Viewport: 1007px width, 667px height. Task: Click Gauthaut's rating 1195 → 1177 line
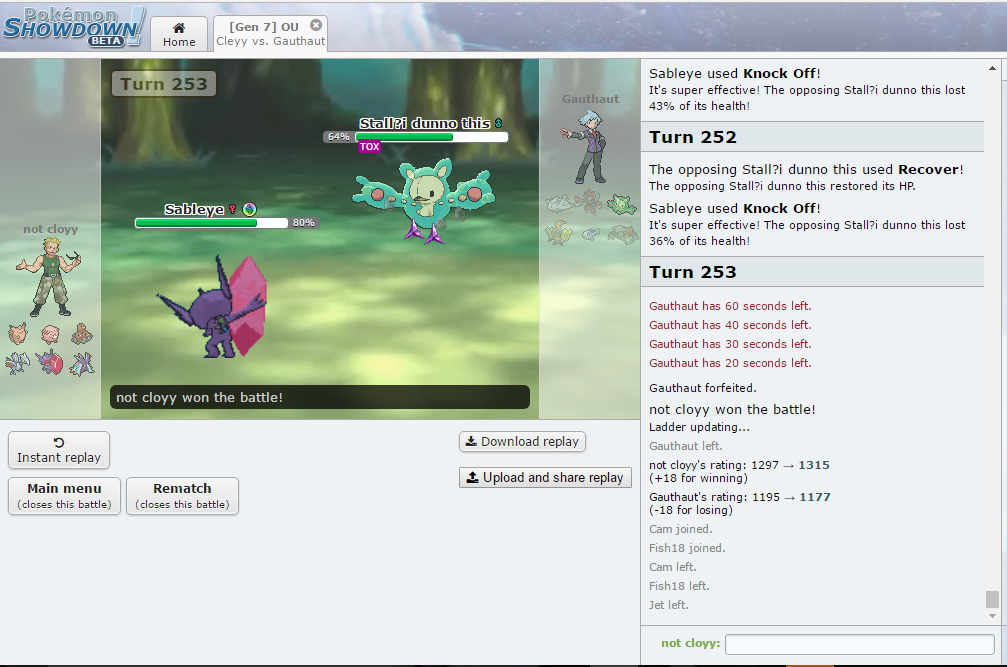pos(740,503)
